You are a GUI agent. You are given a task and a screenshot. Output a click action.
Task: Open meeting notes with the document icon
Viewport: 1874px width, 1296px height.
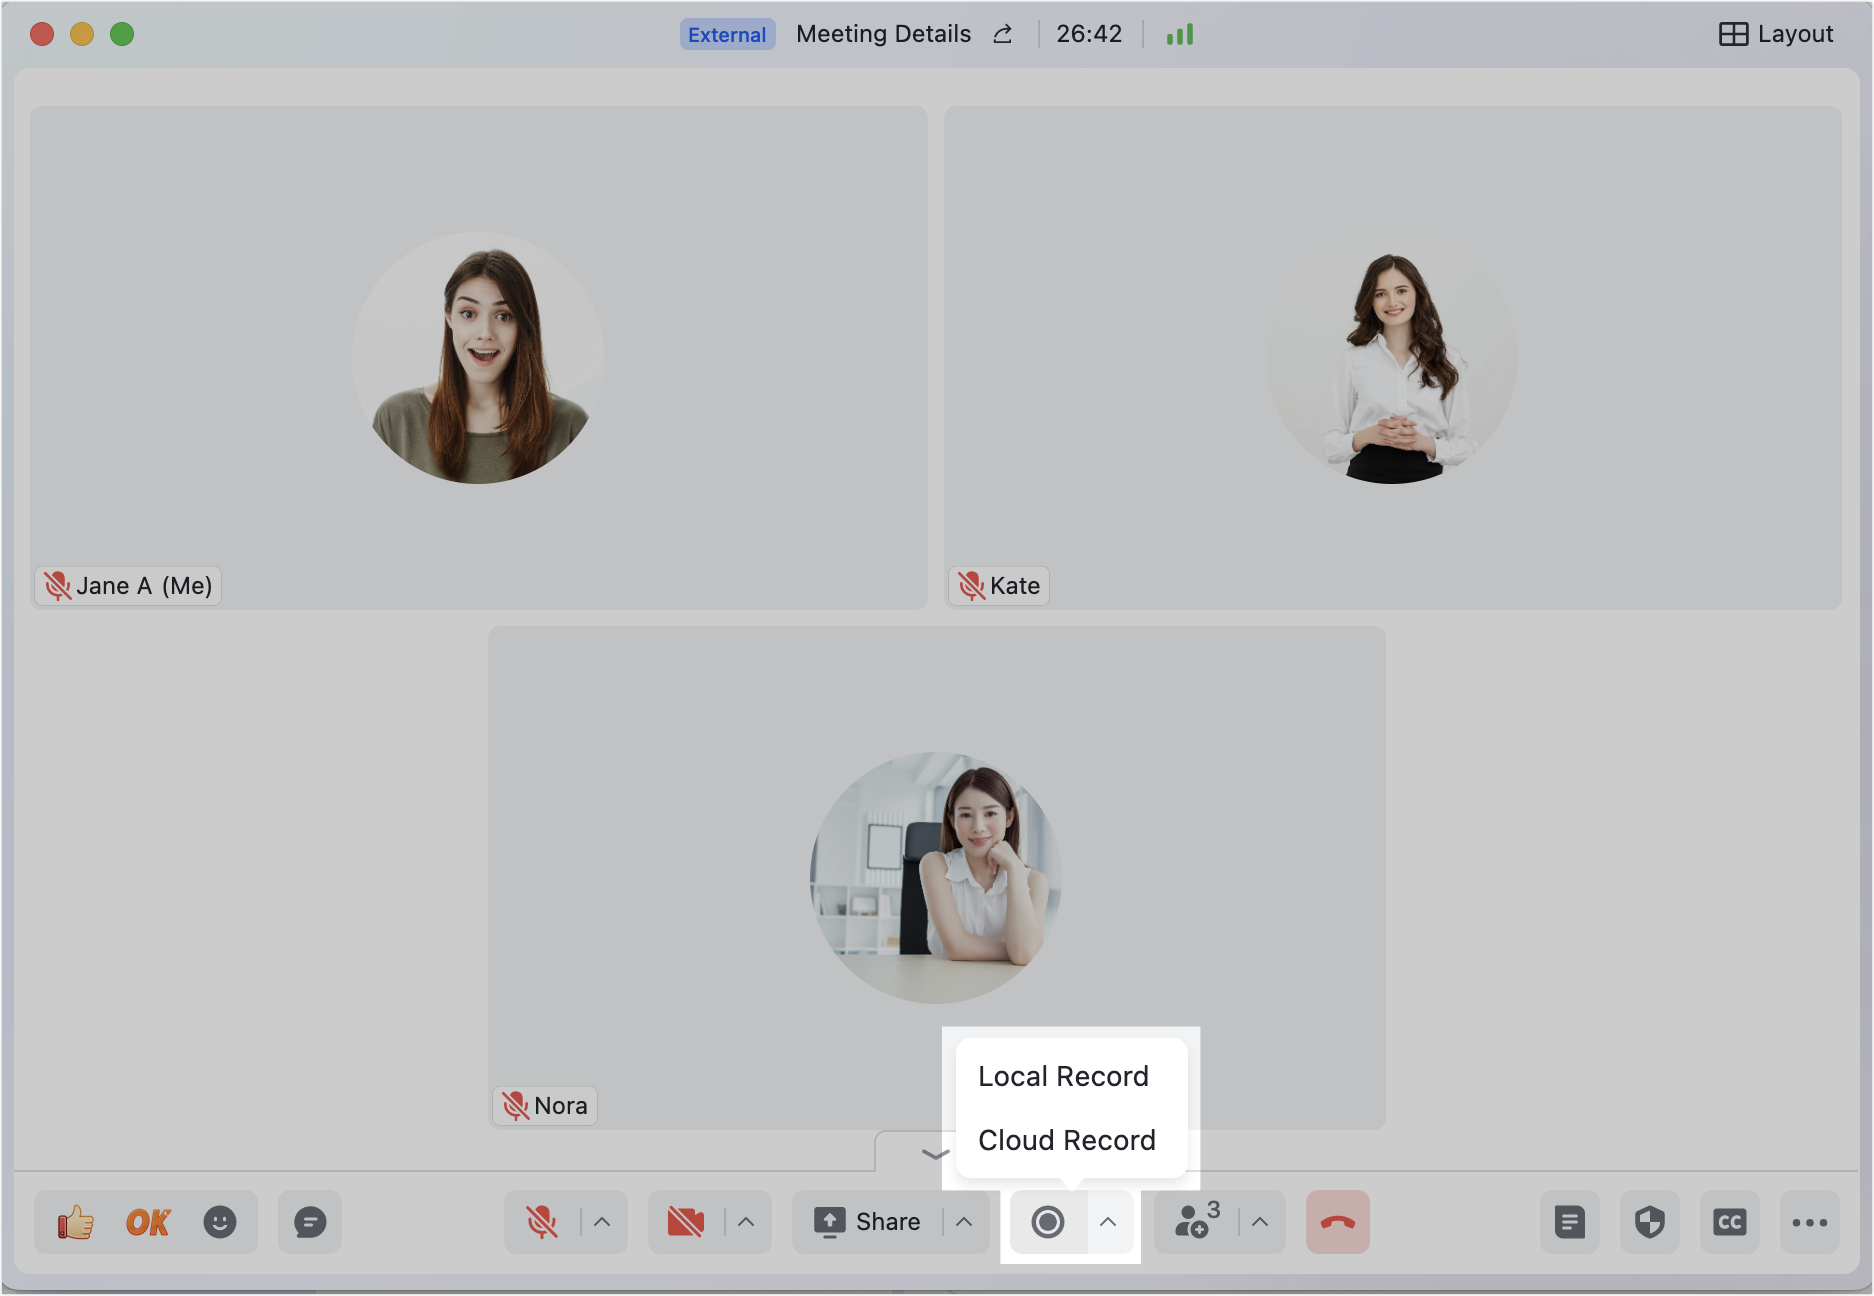(x=1569, y=1221)
